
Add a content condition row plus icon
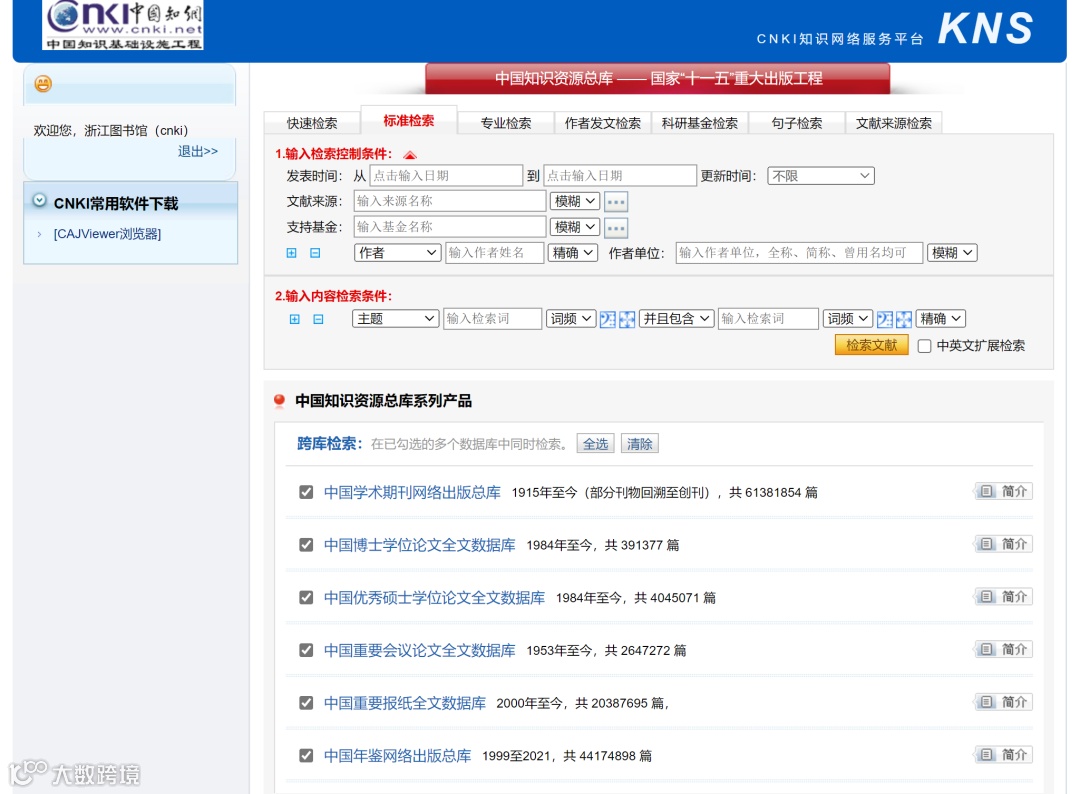coord(295,319)
